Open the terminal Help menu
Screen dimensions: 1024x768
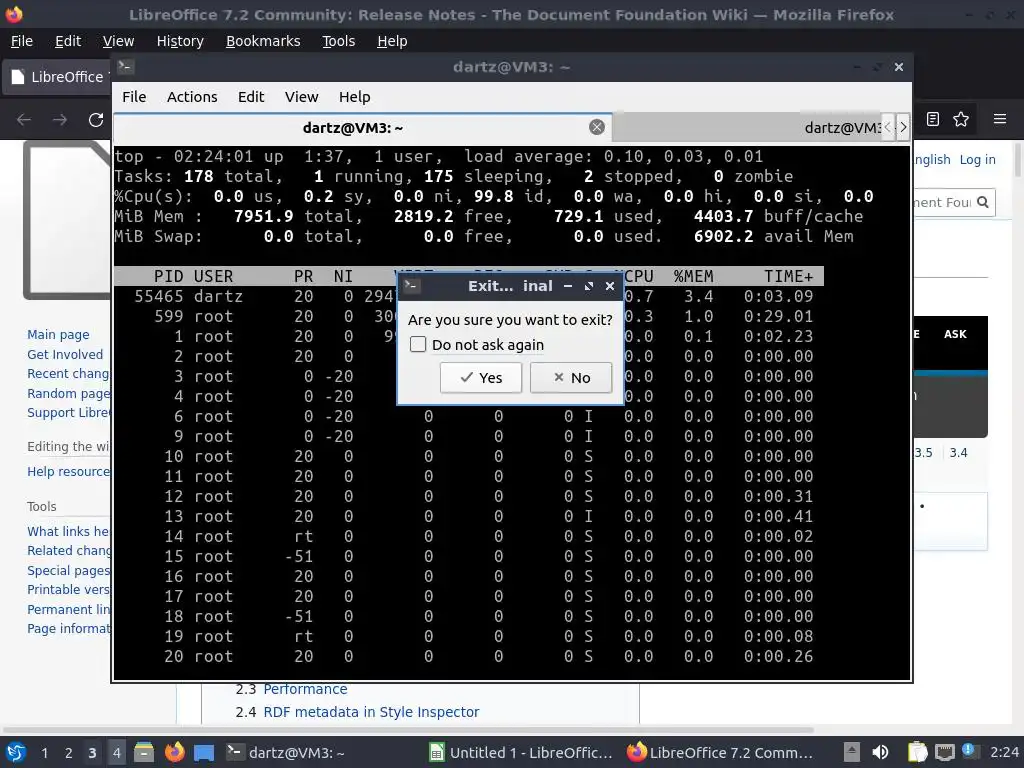tap(355, 97)
